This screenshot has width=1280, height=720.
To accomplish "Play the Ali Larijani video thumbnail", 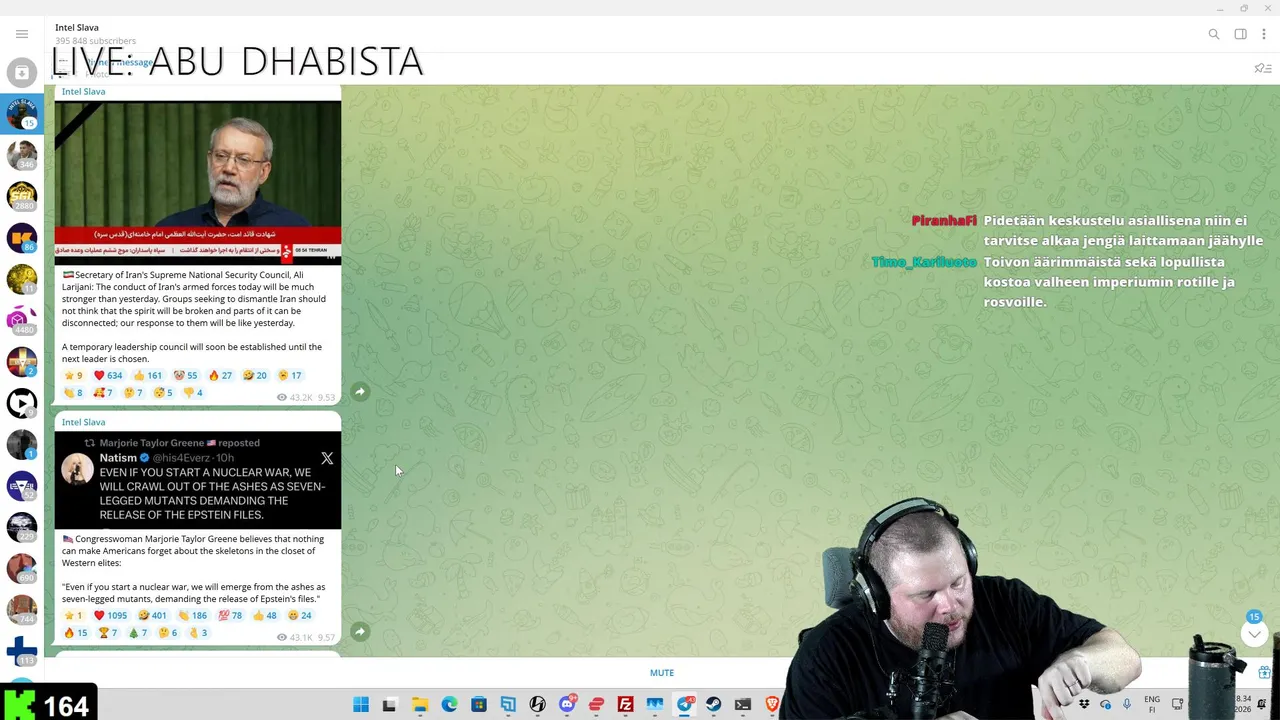I will coord(198,182).
